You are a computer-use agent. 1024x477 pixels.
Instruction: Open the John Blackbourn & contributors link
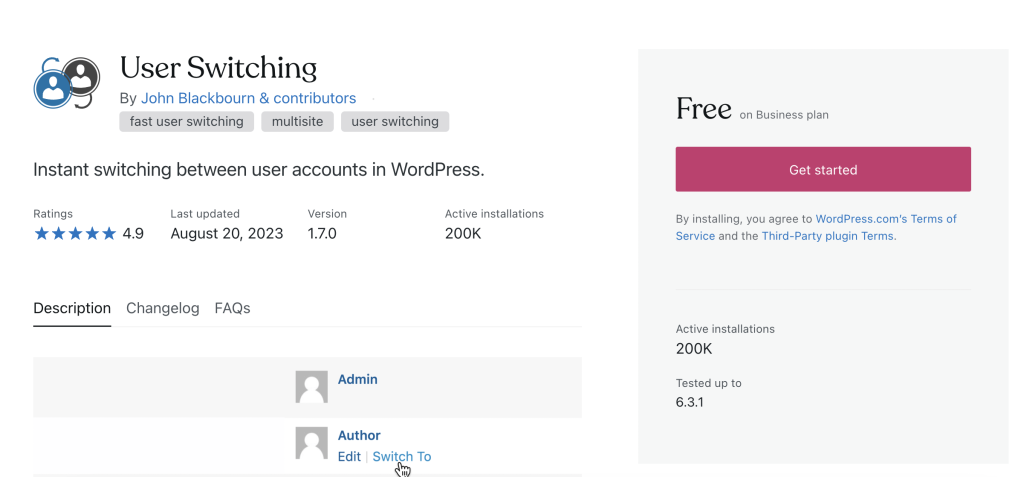(x=248, y=98)
